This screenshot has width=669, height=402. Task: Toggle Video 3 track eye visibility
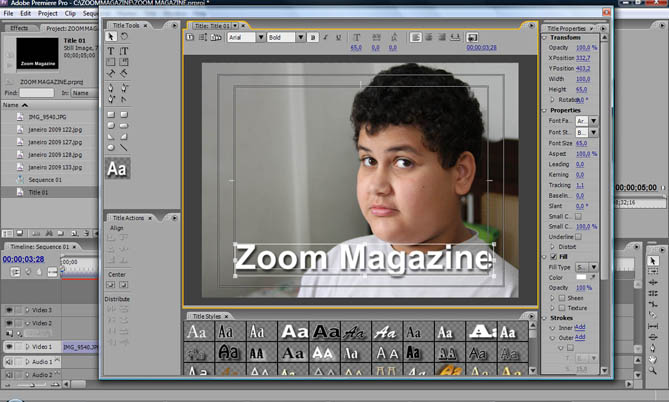[x=9, y=310]
